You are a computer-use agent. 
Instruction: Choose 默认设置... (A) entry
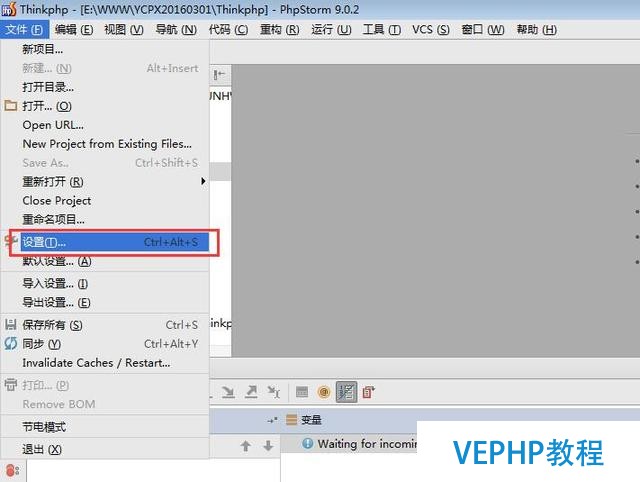point(105,261)
